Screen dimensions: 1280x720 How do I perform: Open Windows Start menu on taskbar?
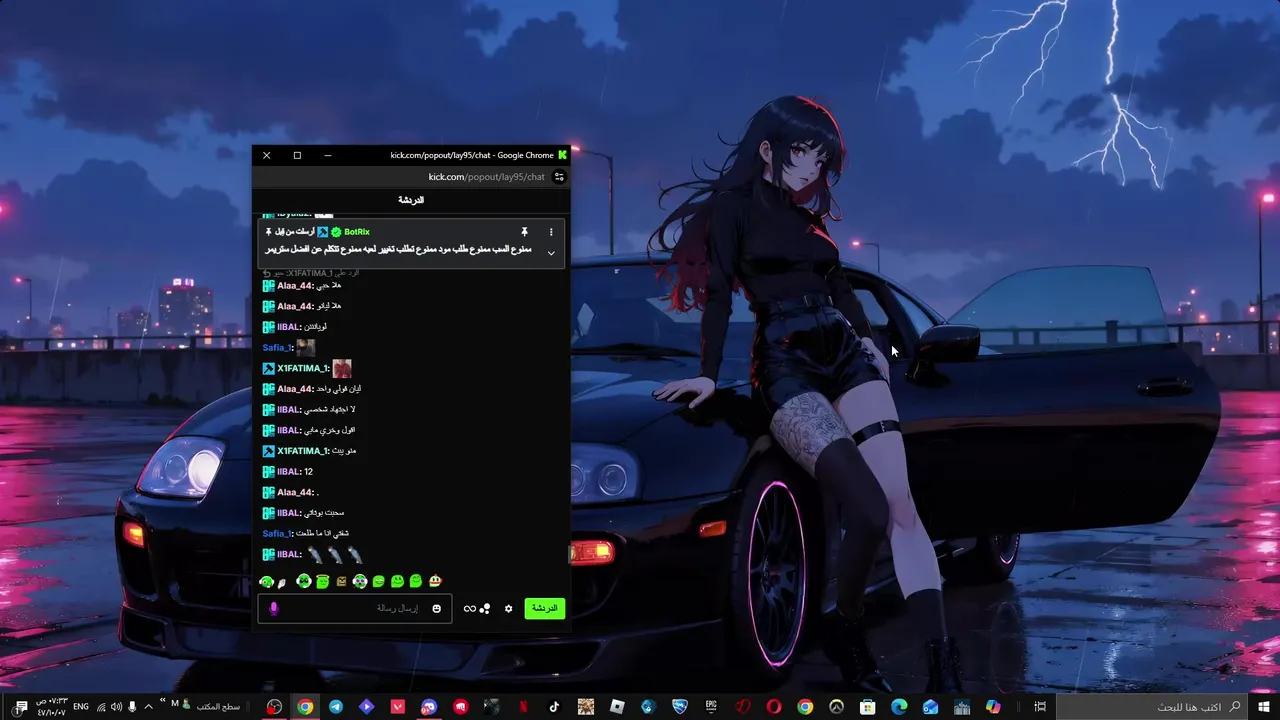pos(1263,707)
